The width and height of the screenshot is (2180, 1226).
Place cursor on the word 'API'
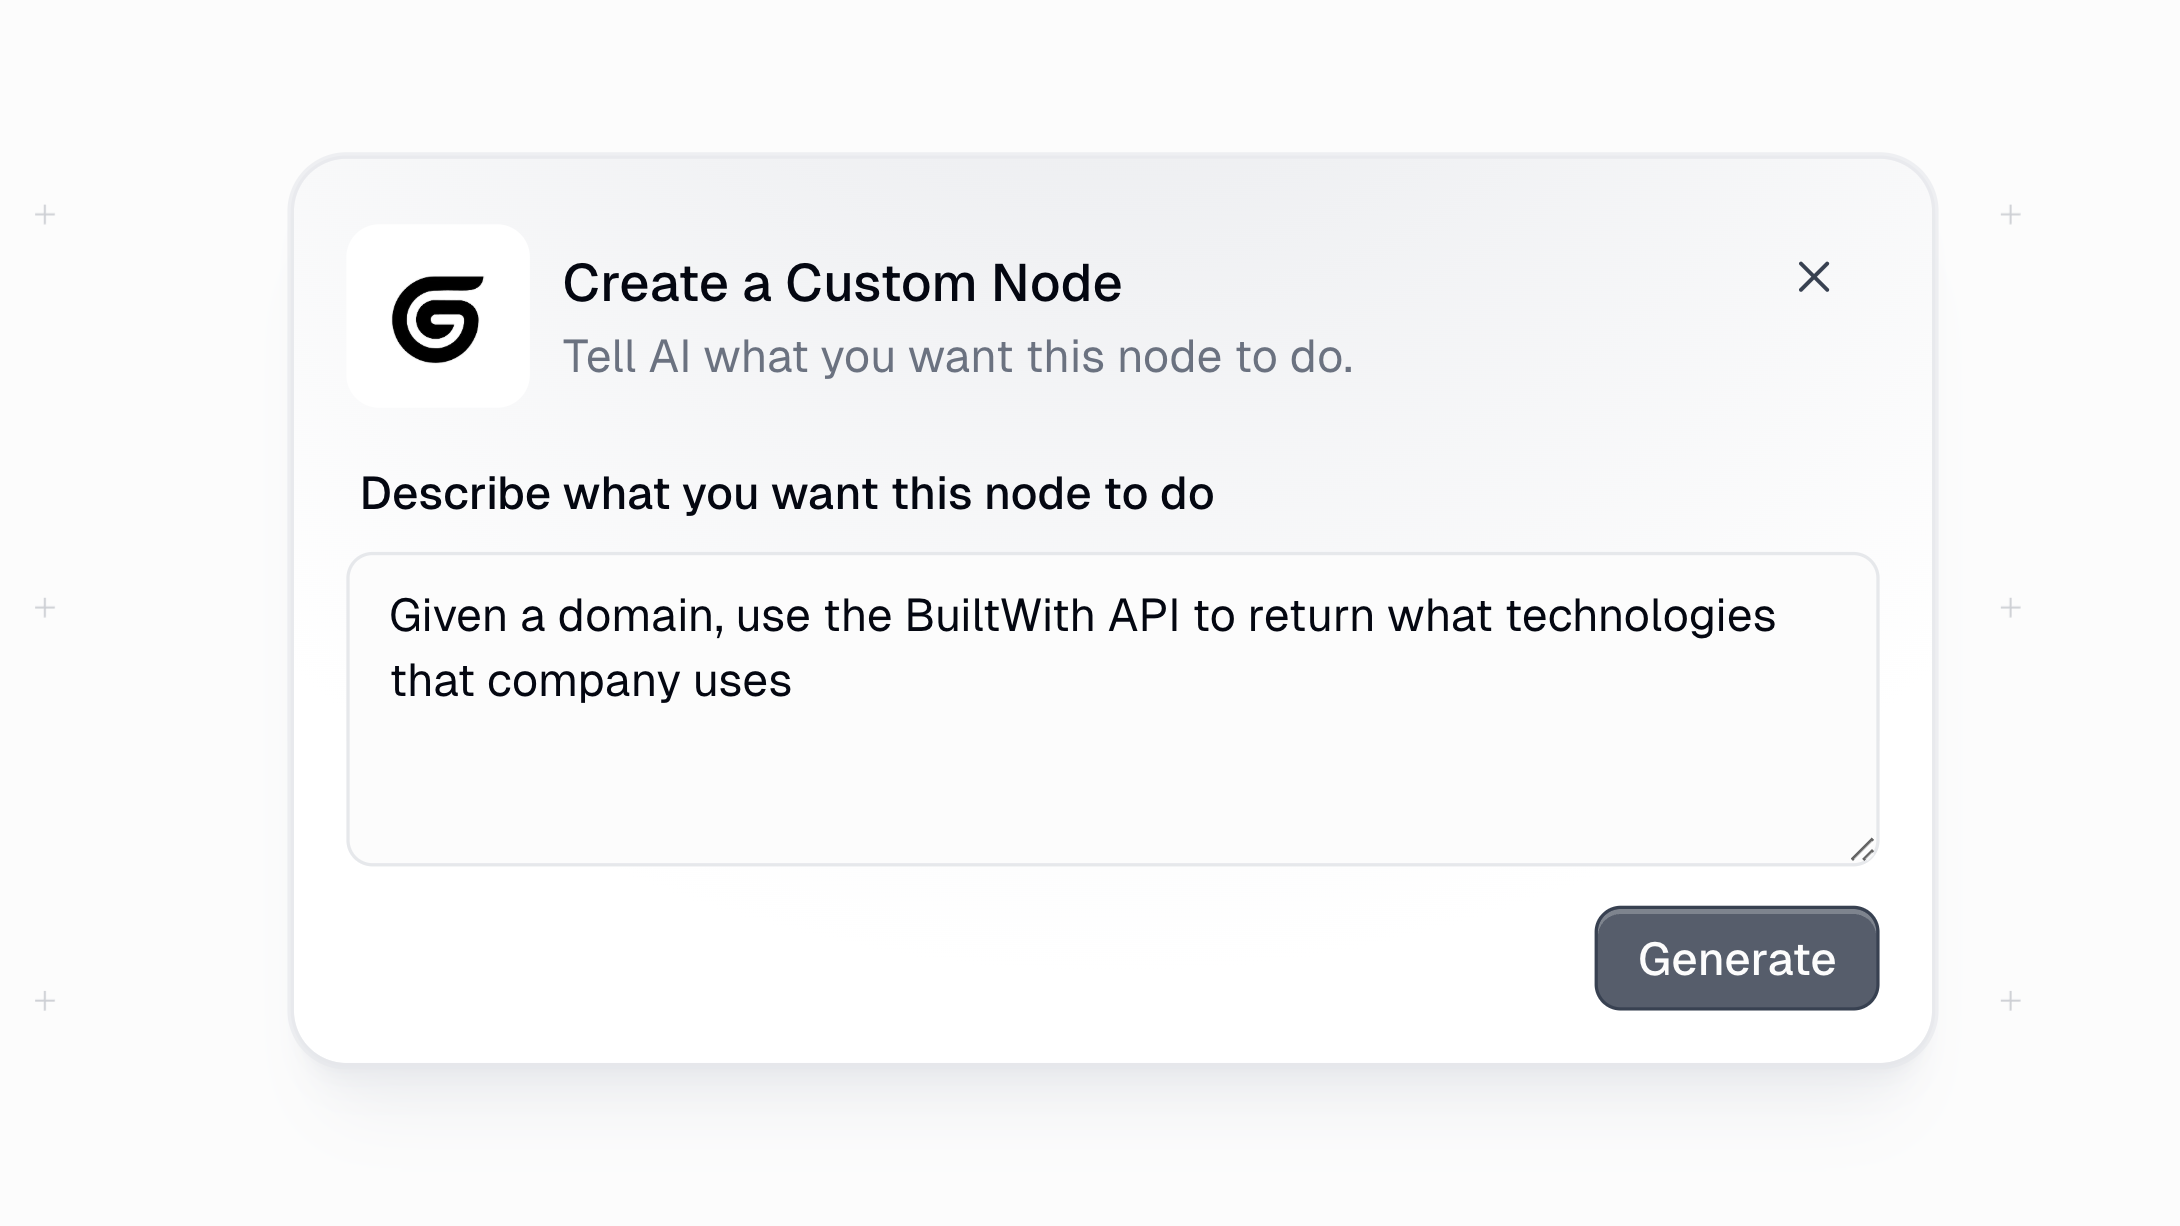[x=1144, y=616]
